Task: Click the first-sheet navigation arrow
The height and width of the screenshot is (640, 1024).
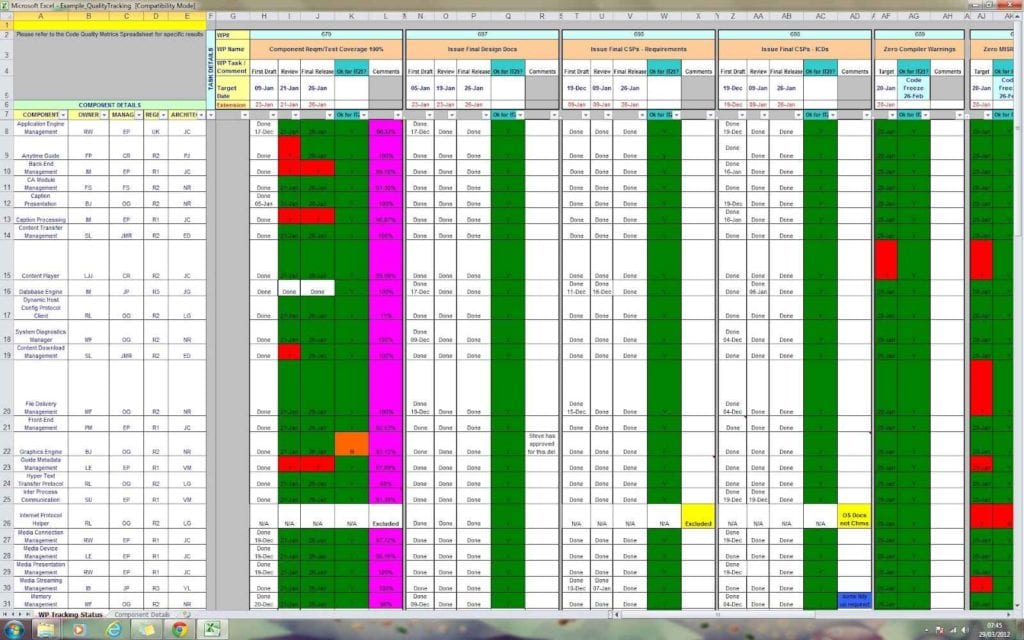Action: coord(6,614)
